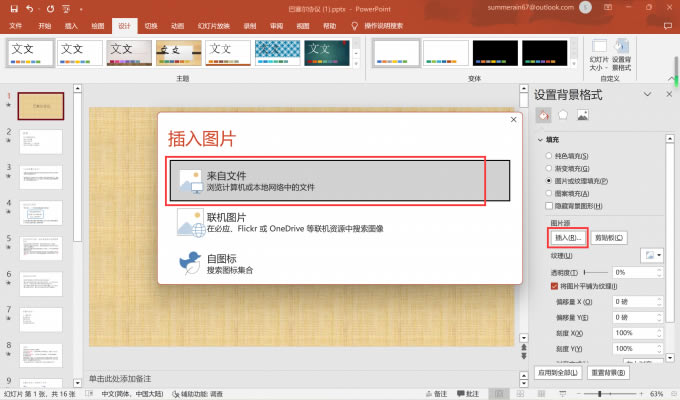Open the Texture (纹理) dropdown
Viewport: 680px width, 400px height.
pyautogui.click(x=653, y=256)
